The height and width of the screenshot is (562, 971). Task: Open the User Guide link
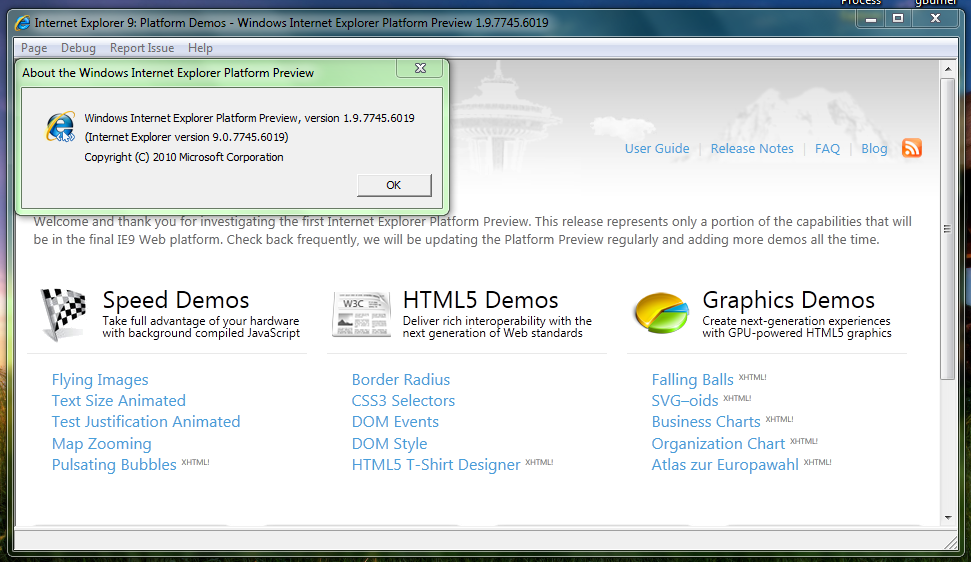click(x=657, y=149)
